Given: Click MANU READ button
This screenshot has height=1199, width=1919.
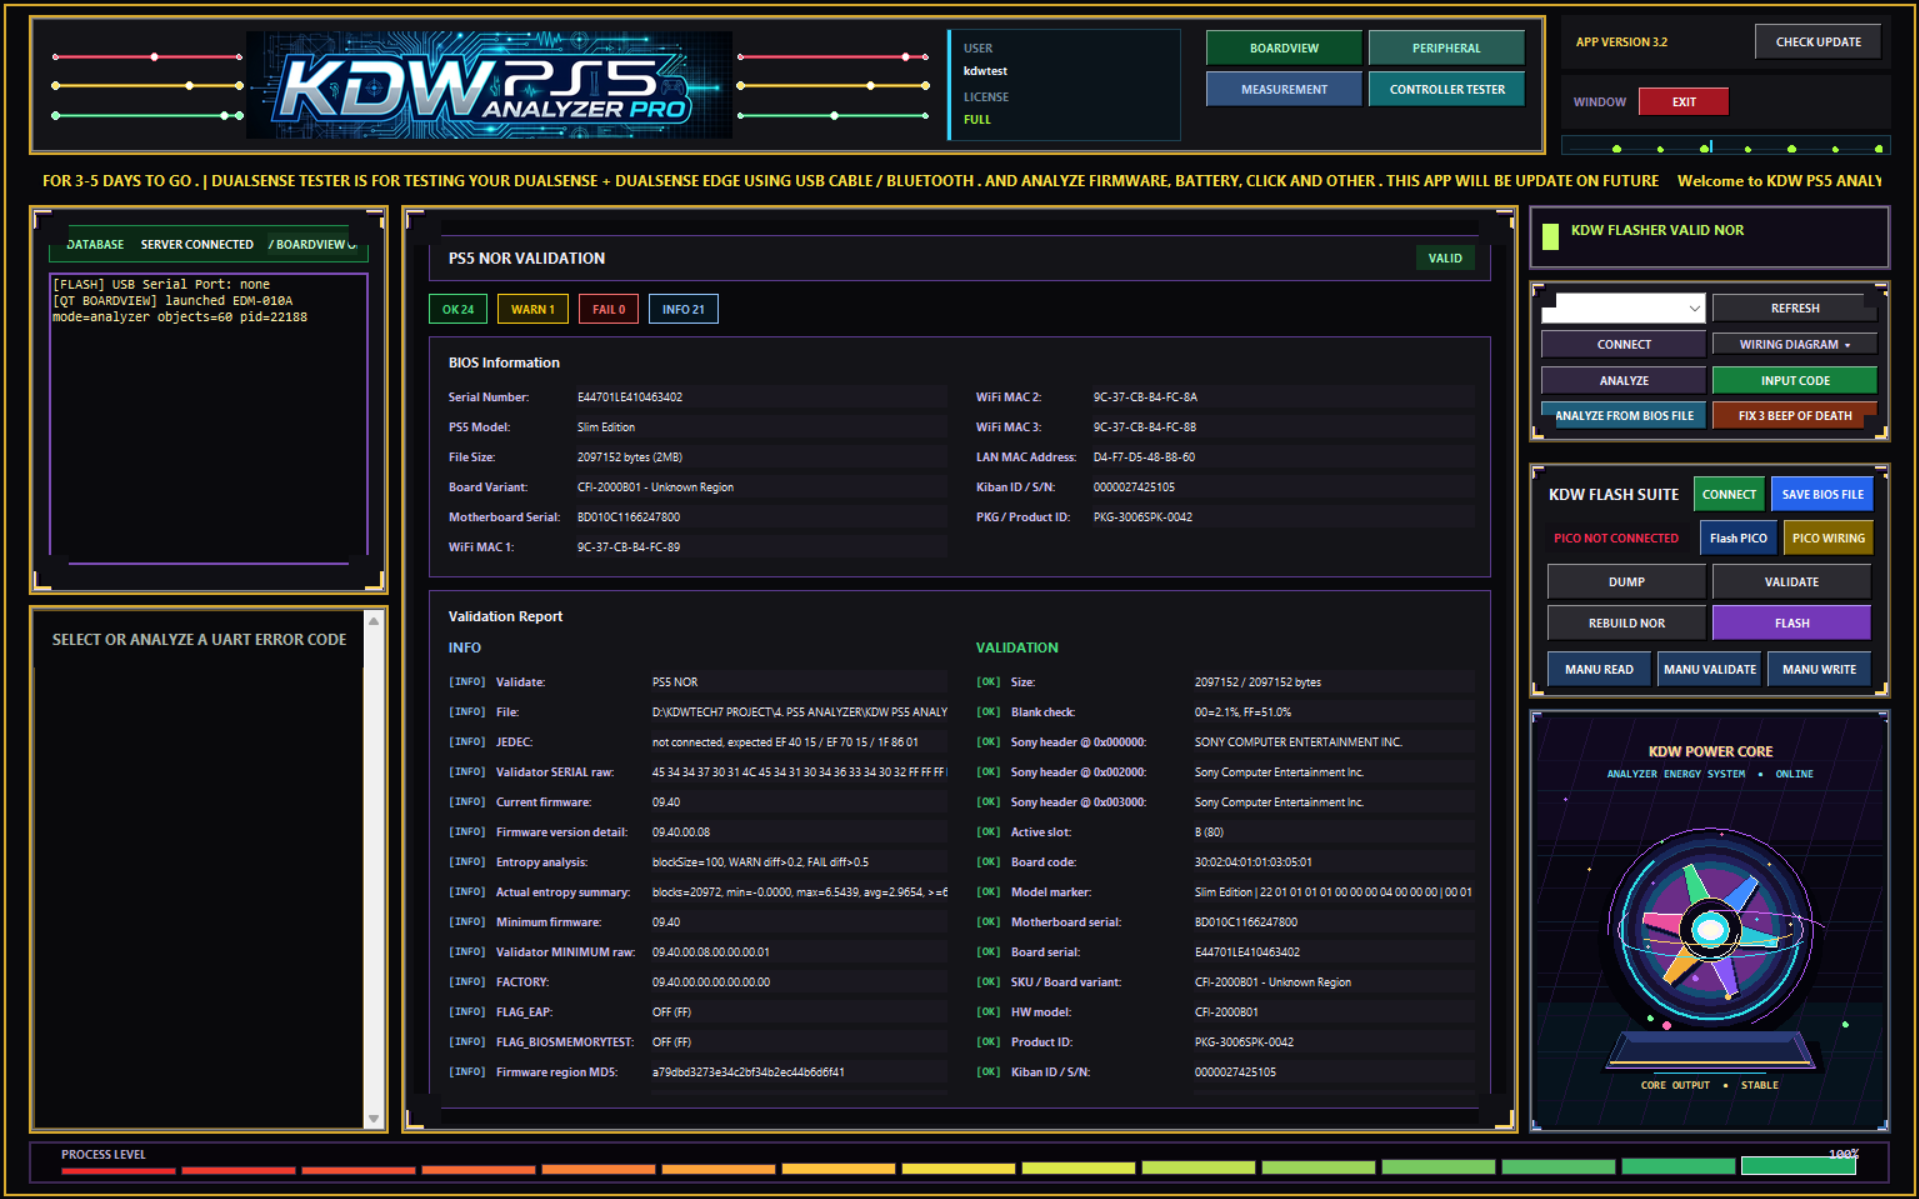Looking at the screenshot, I should 1598,669.
